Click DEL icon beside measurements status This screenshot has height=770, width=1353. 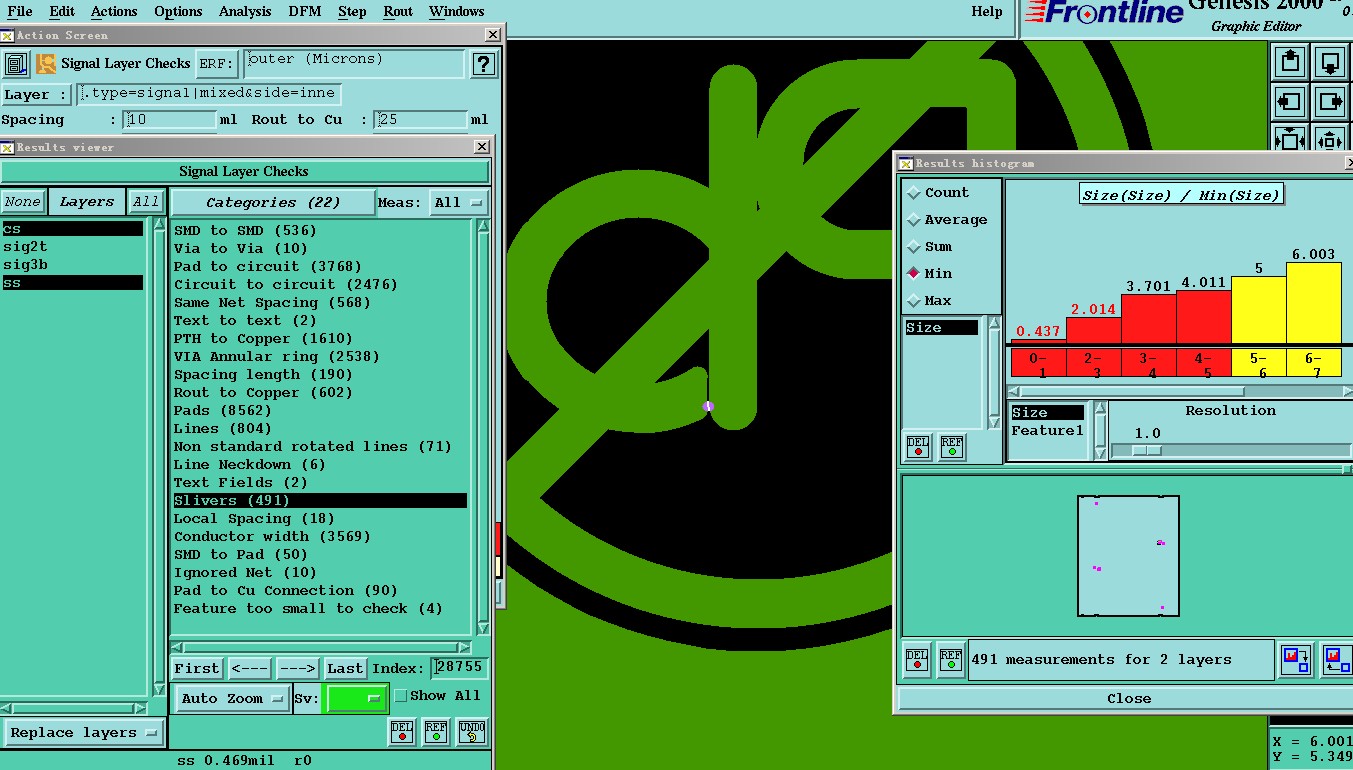click(918, 659)
